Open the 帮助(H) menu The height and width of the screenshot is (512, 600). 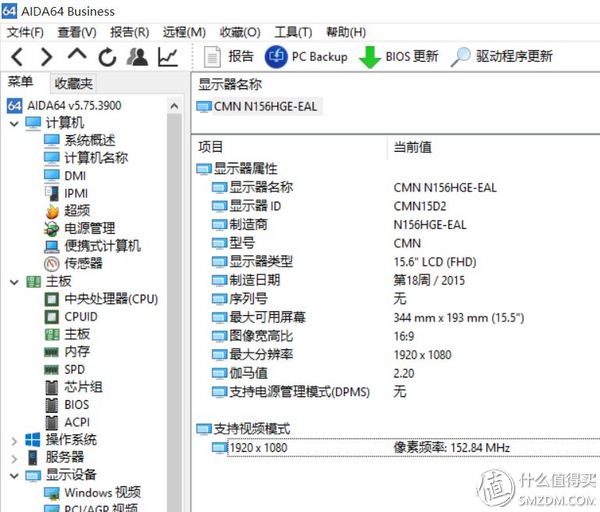pos(346,32)
